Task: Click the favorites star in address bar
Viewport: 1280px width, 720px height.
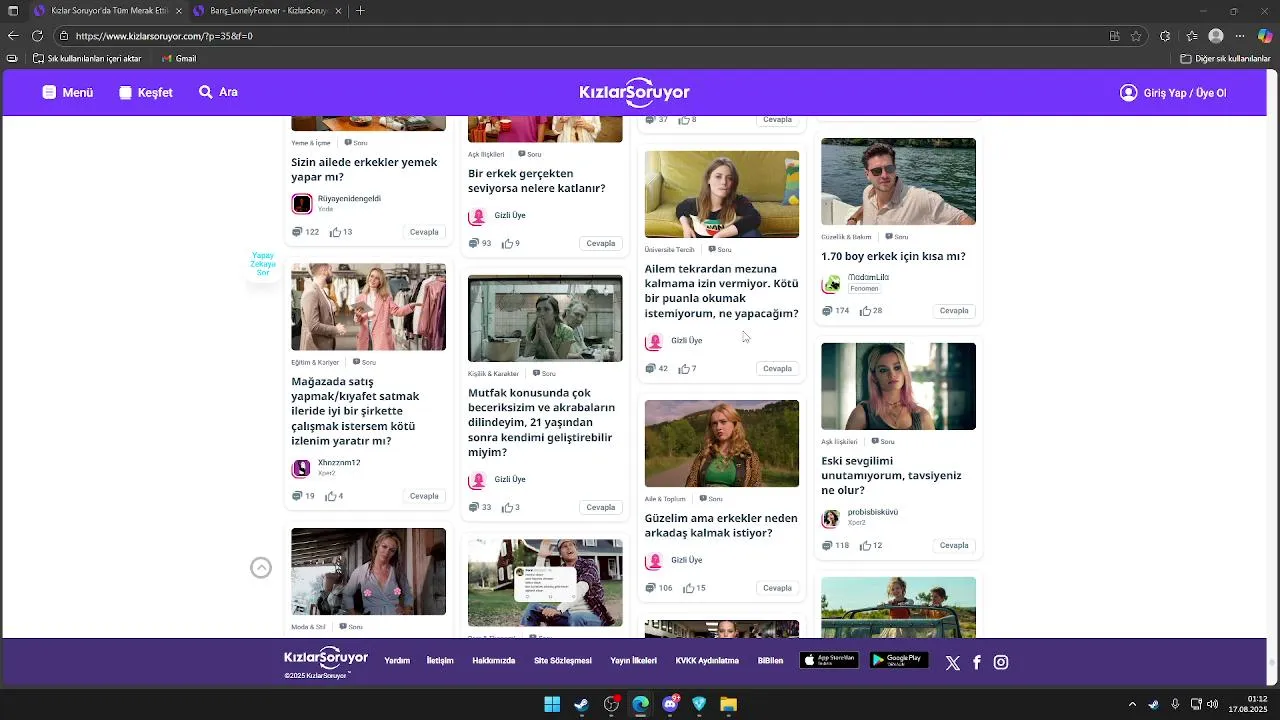Action: click(x=1136, y=36)
